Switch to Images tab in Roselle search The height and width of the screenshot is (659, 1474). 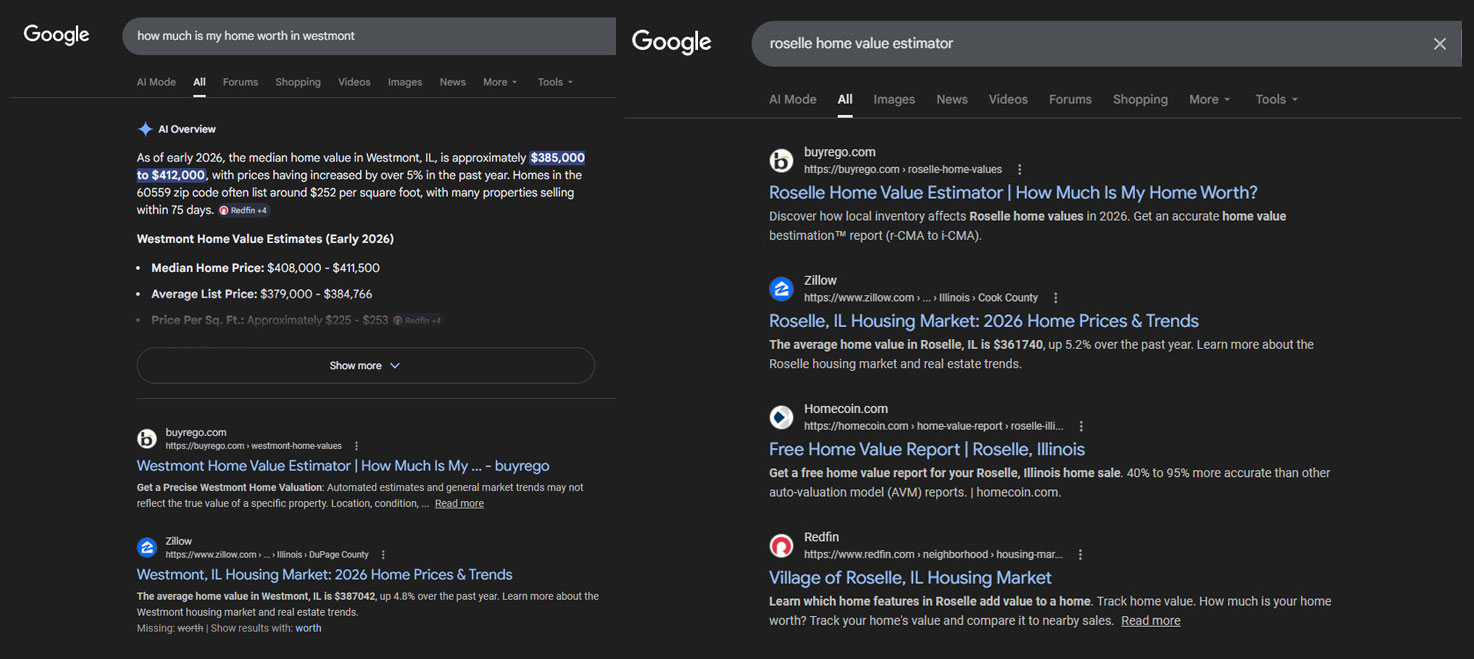point(894,100)
